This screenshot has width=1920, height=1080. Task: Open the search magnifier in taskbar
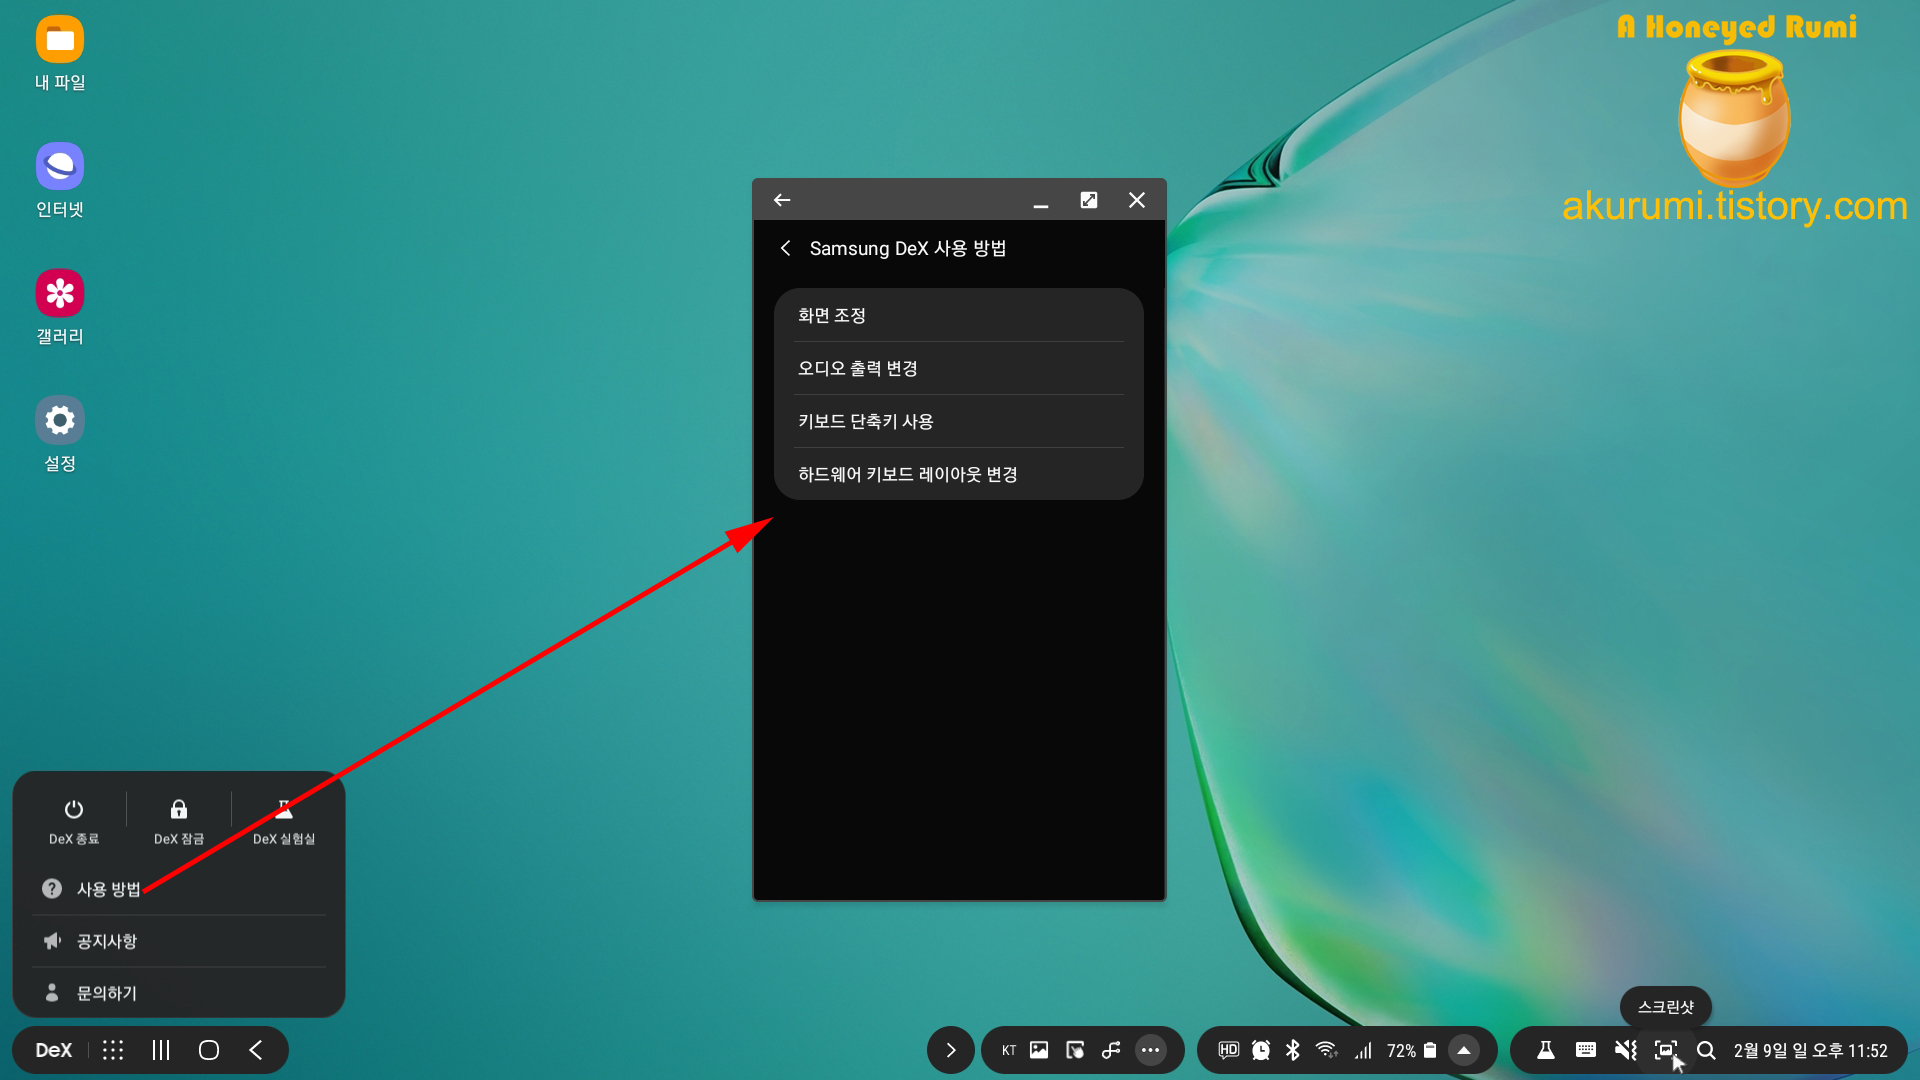[x=1706, y=1050]
